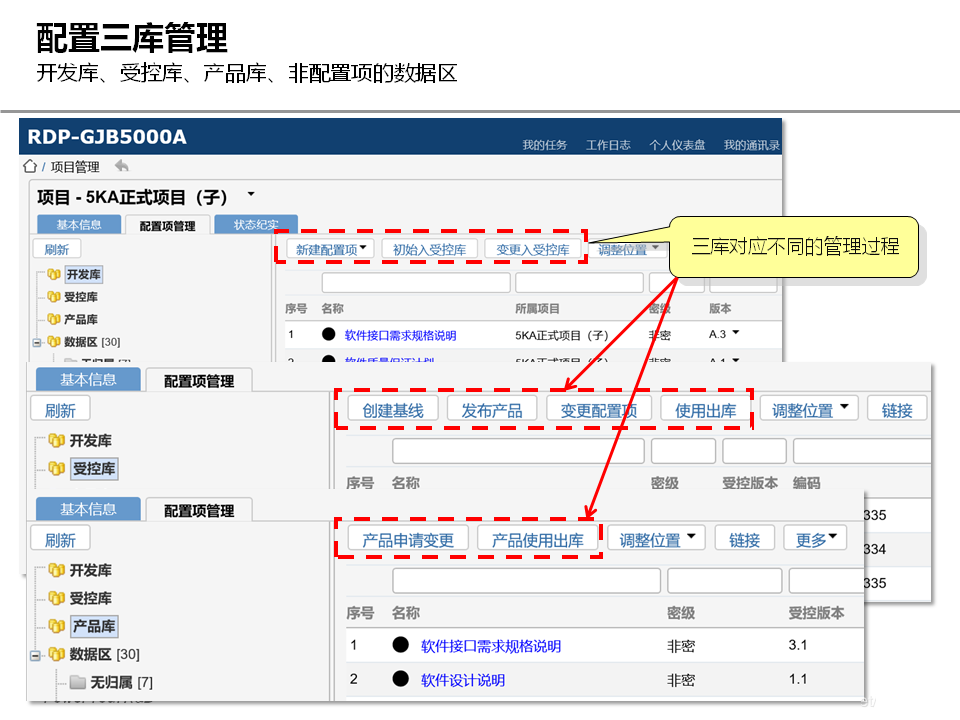This screenshot has height=720, width=960.
Task: Select the 配置项管理 tab under the project title
Action: [x=168, y=225]
